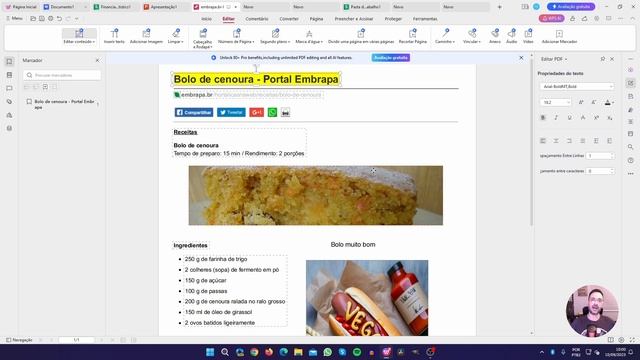
Task: Pin the Editar PDF panel
Action: click(602, 59)
